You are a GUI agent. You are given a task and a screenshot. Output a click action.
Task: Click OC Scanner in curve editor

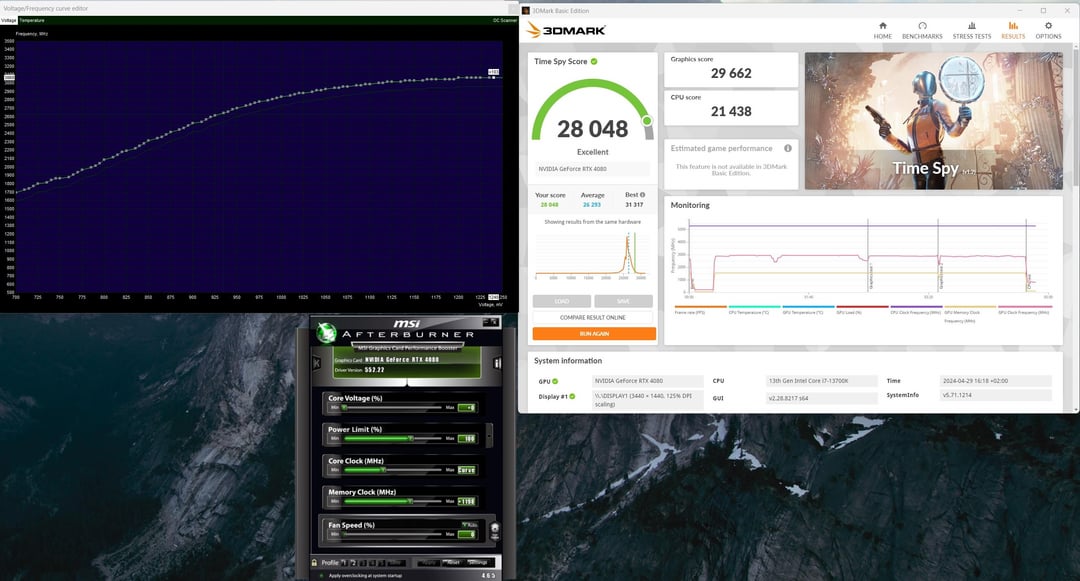pyautogui.click(x=504, y=21)
